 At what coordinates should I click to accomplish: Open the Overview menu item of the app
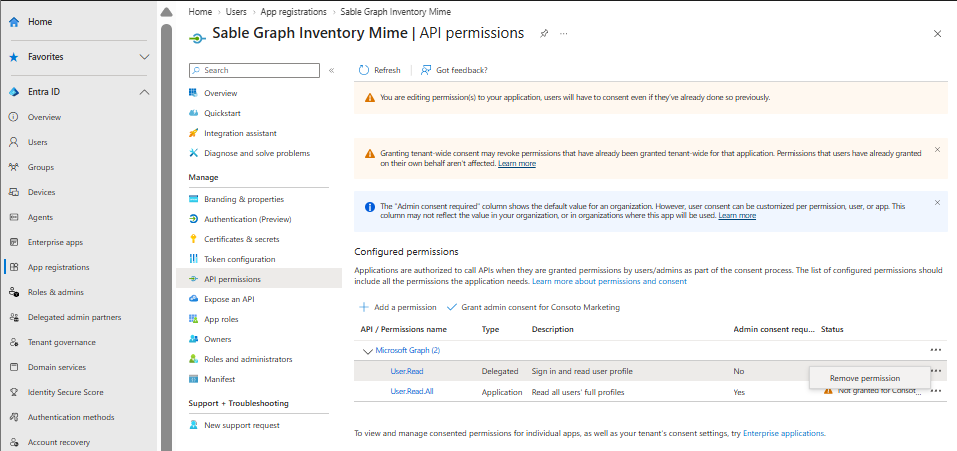[x=220, y=93]
